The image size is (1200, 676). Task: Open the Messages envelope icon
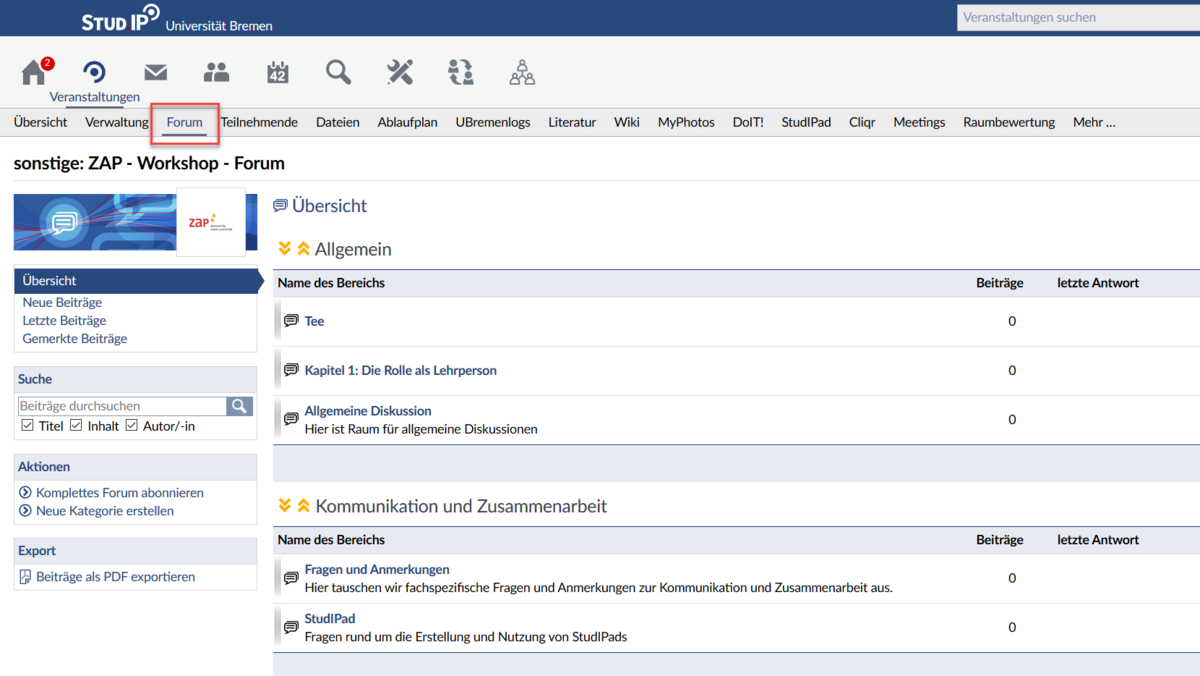point(155,73)
